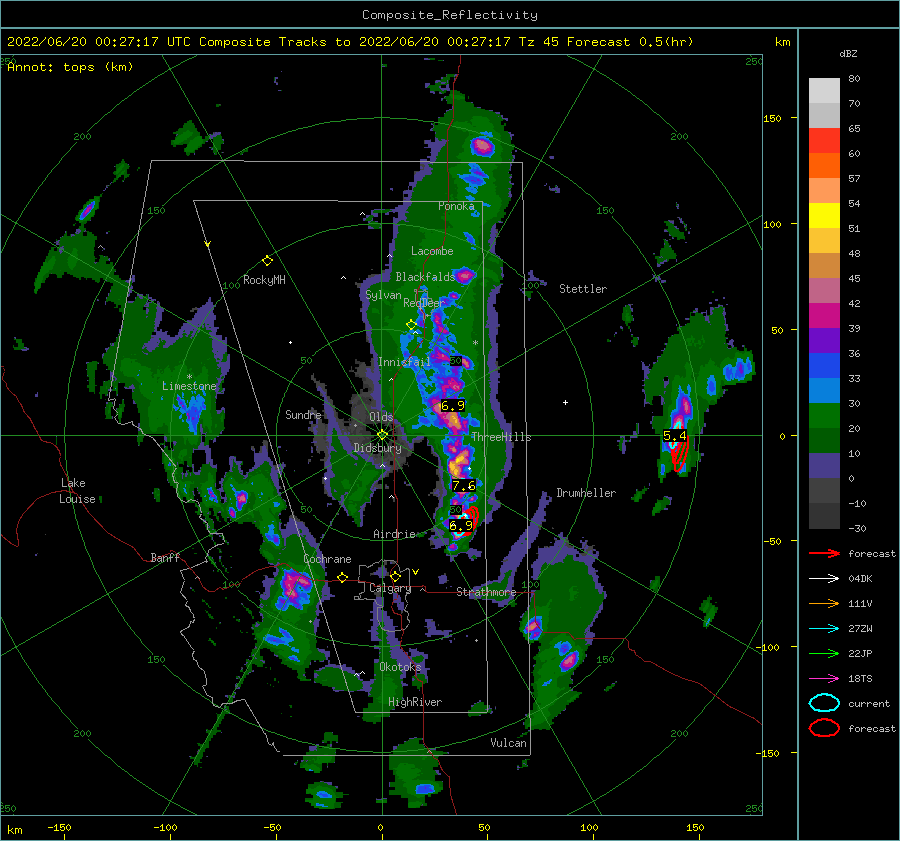Image resolution: width=900 pixels, height=841 pixels.
Task: Select the cyan 'current' ellipse legend icon
Action: tap(824, 703)
